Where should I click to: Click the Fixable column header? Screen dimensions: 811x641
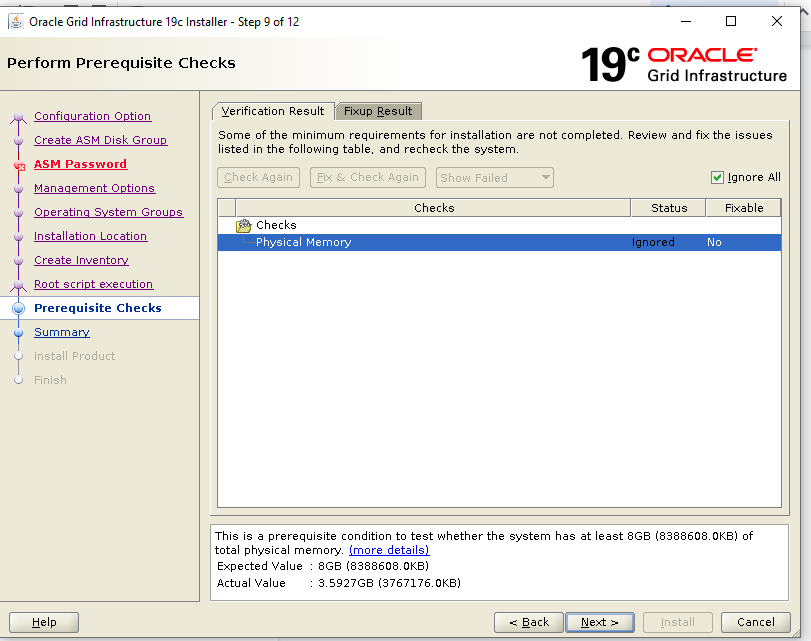click(x=744, y=208)
